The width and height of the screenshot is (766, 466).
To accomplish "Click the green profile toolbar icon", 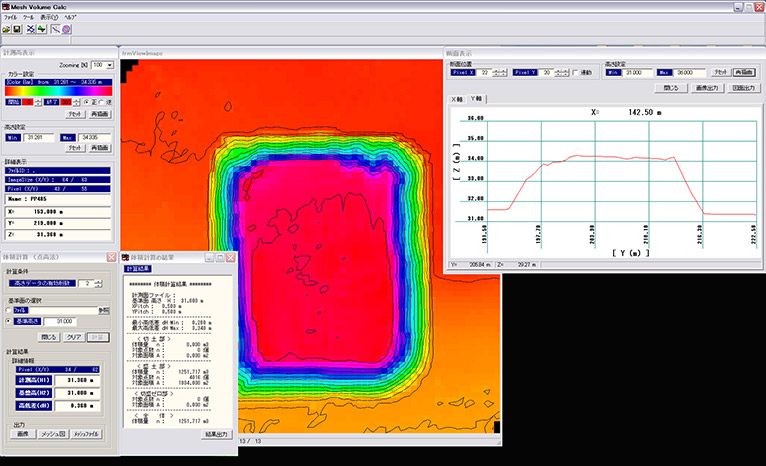I will (42, 30).
